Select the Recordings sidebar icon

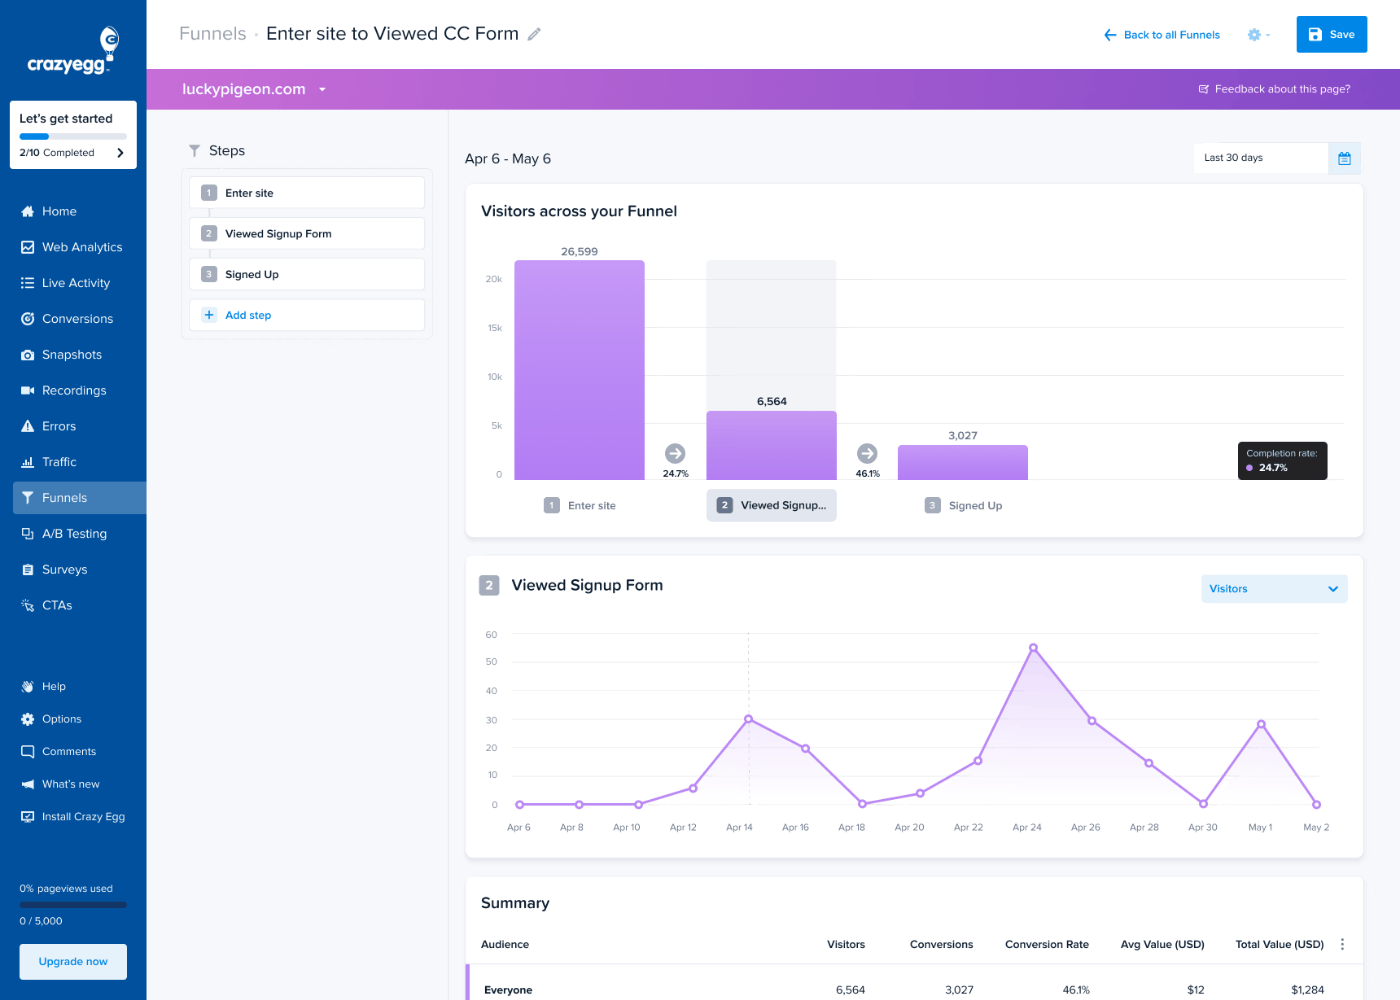(74, 390)
